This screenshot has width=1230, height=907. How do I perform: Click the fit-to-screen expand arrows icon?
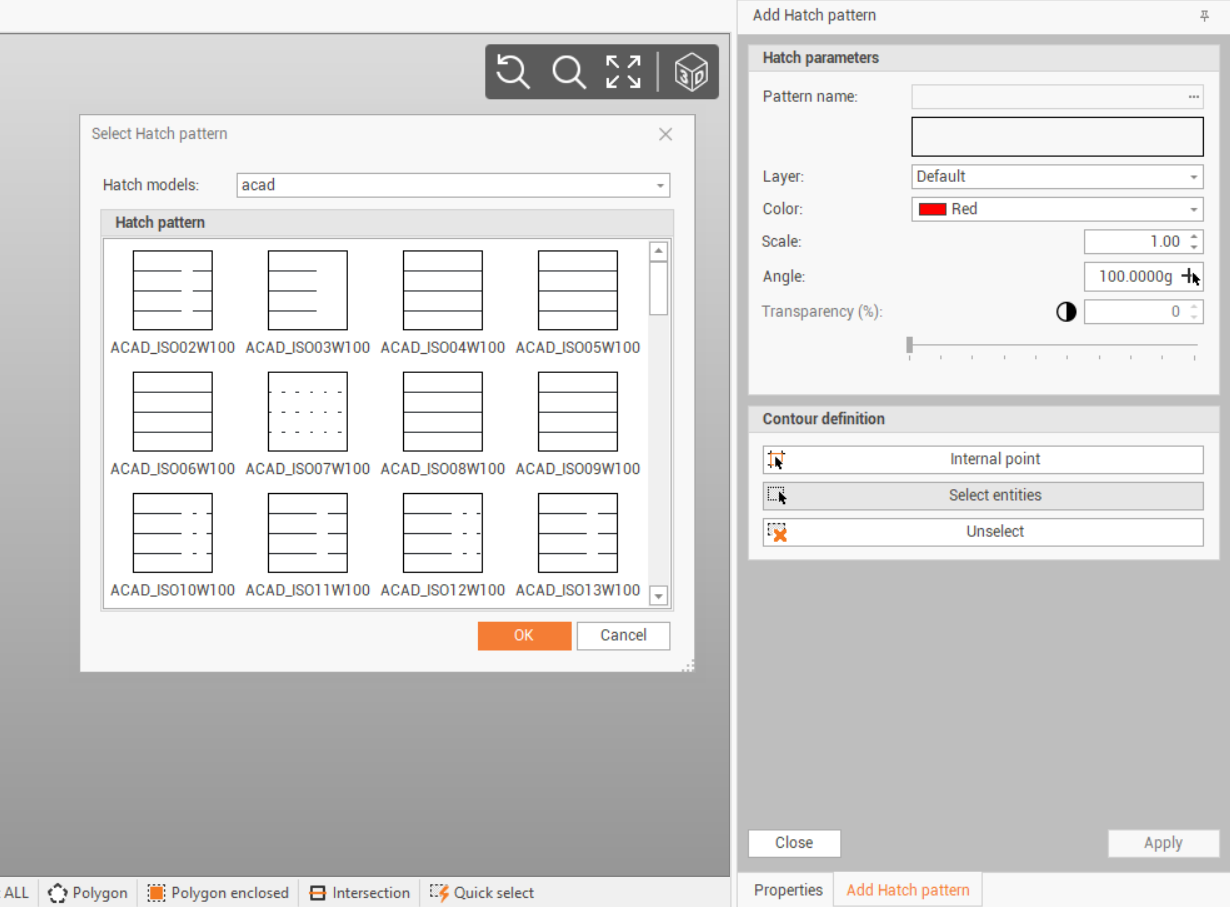point(623,72)
